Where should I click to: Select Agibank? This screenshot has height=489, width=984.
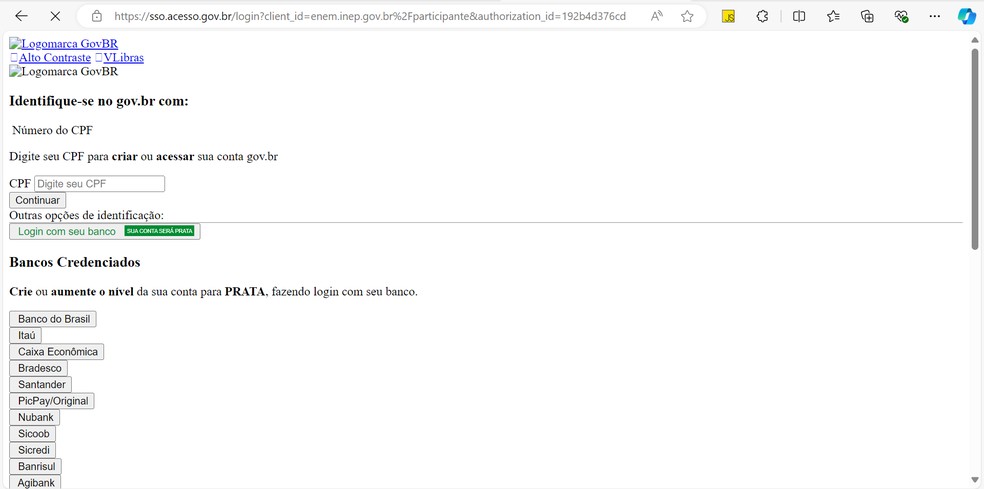click(35, 482)
